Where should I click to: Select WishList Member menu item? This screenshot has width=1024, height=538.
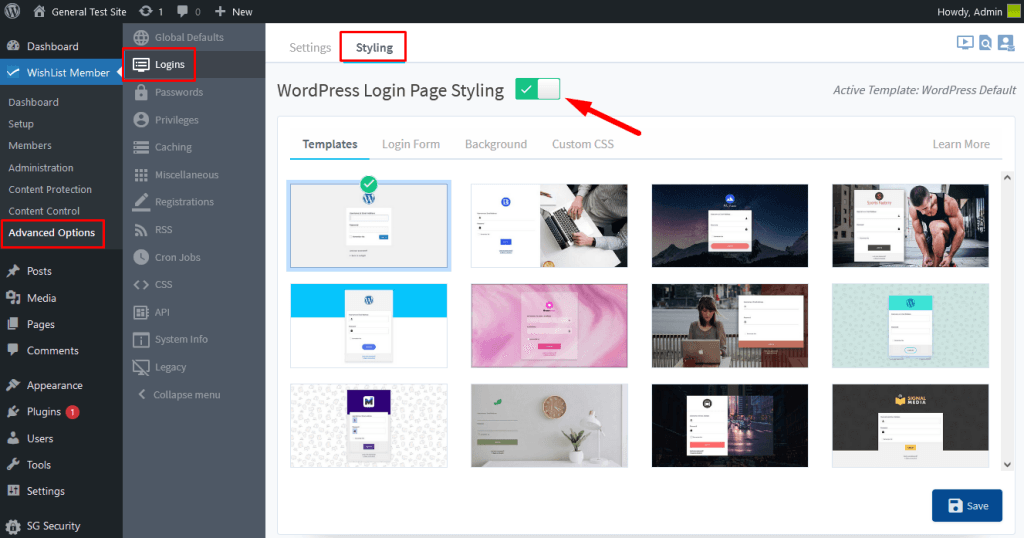tap(60, 72)
